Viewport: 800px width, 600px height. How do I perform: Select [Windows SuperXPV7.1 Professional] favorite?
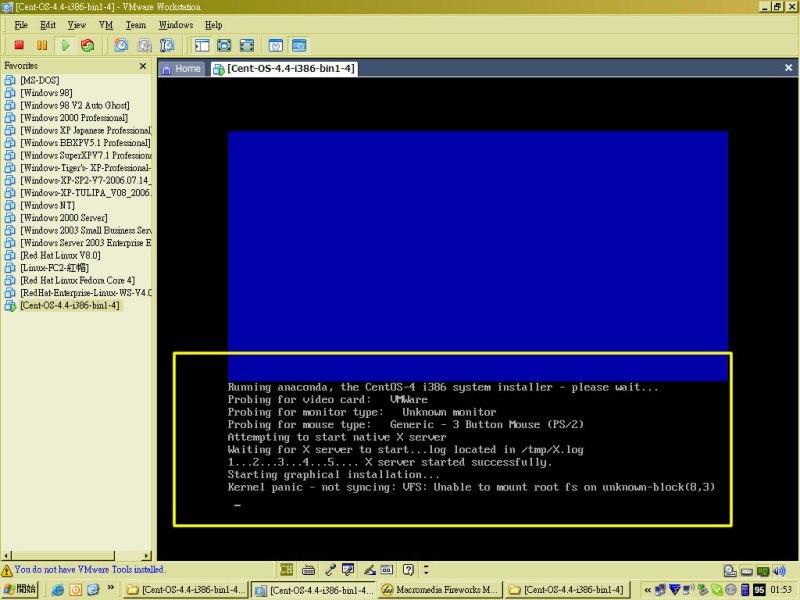(x=78, y=155)
